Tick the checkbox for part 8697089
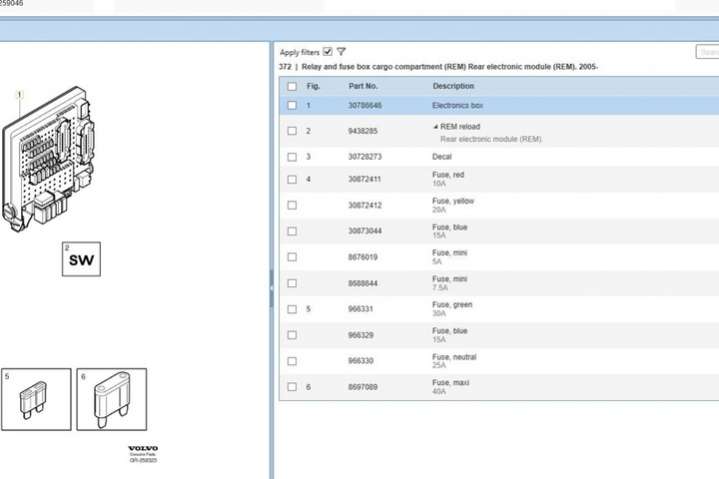Image resolution: width=719 pixels, height=479 pixels. pyautogui.click(x=292, y=387)
